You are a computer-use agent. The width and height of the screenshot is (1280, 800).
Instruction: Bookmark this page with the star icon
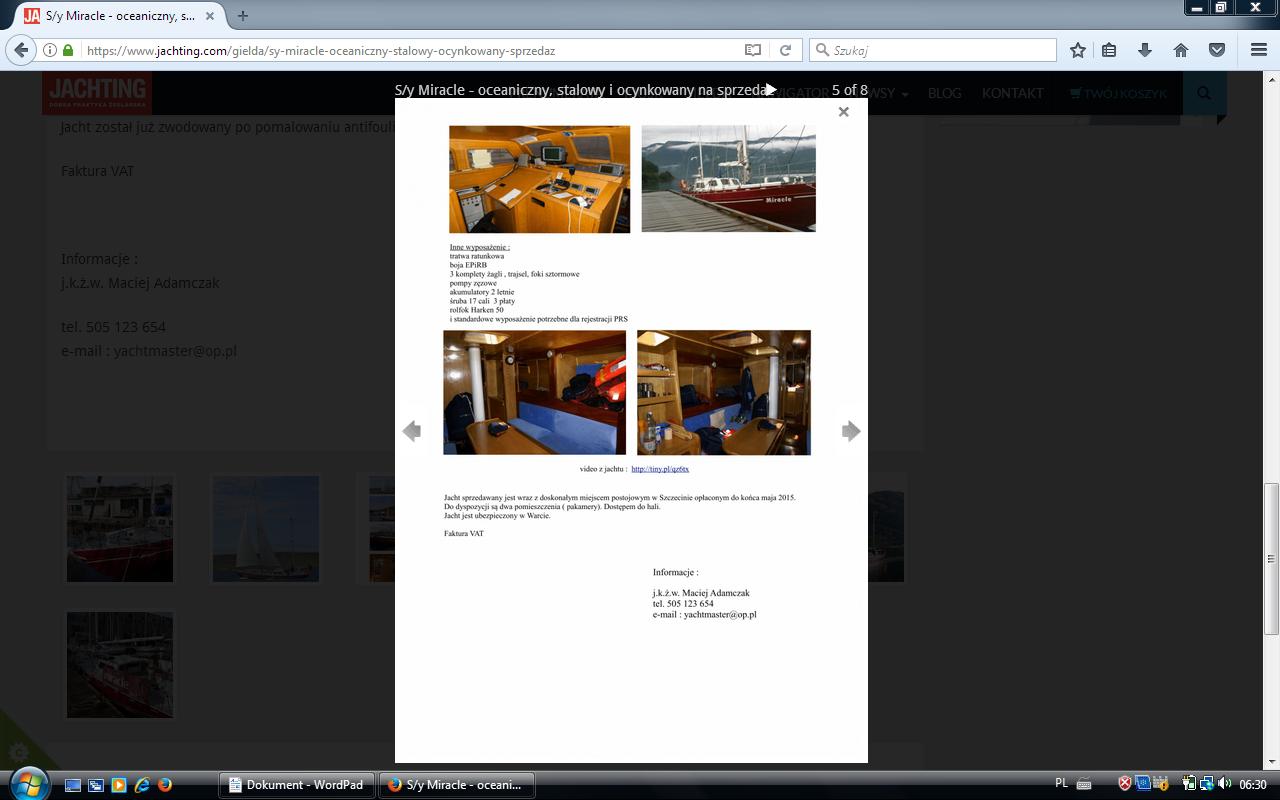1077,50
